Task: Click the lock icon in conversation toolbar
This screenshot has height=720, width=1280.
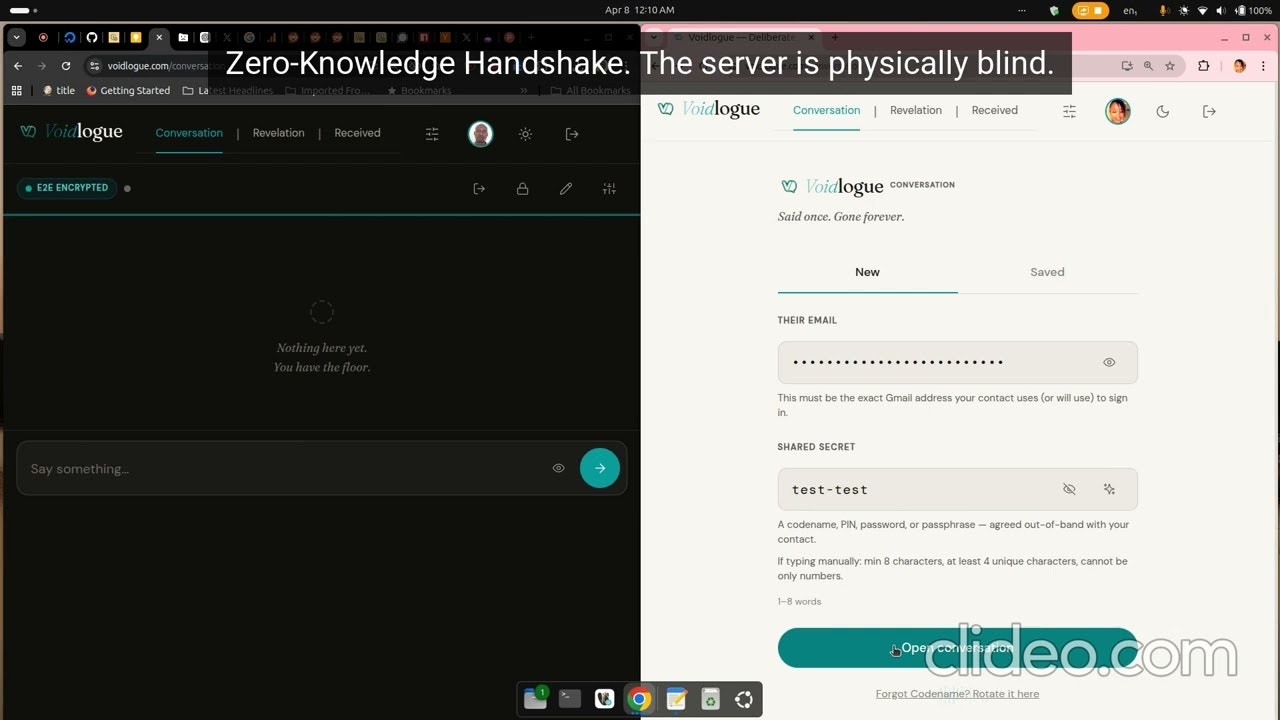Action: [522, 188]
